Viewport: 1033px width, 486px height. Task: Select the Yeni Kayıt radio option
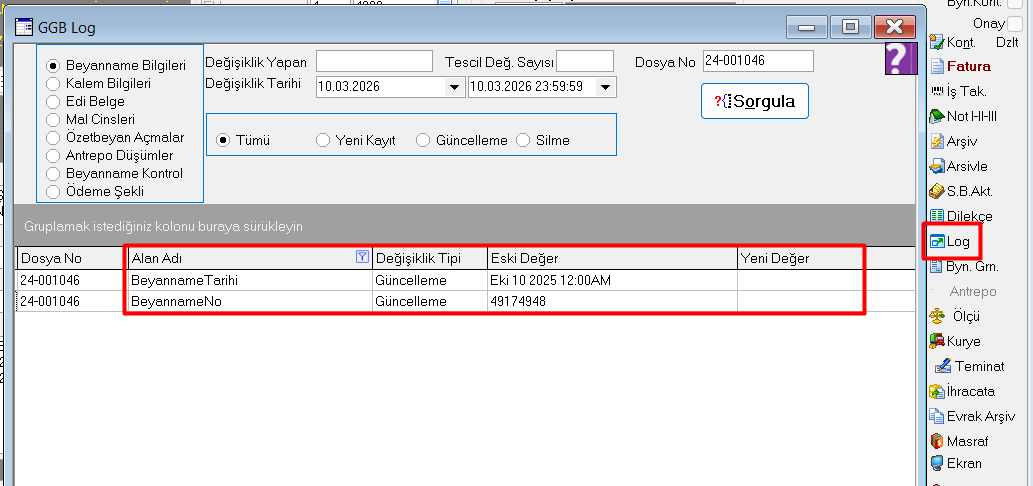click(x=323, y=141)
